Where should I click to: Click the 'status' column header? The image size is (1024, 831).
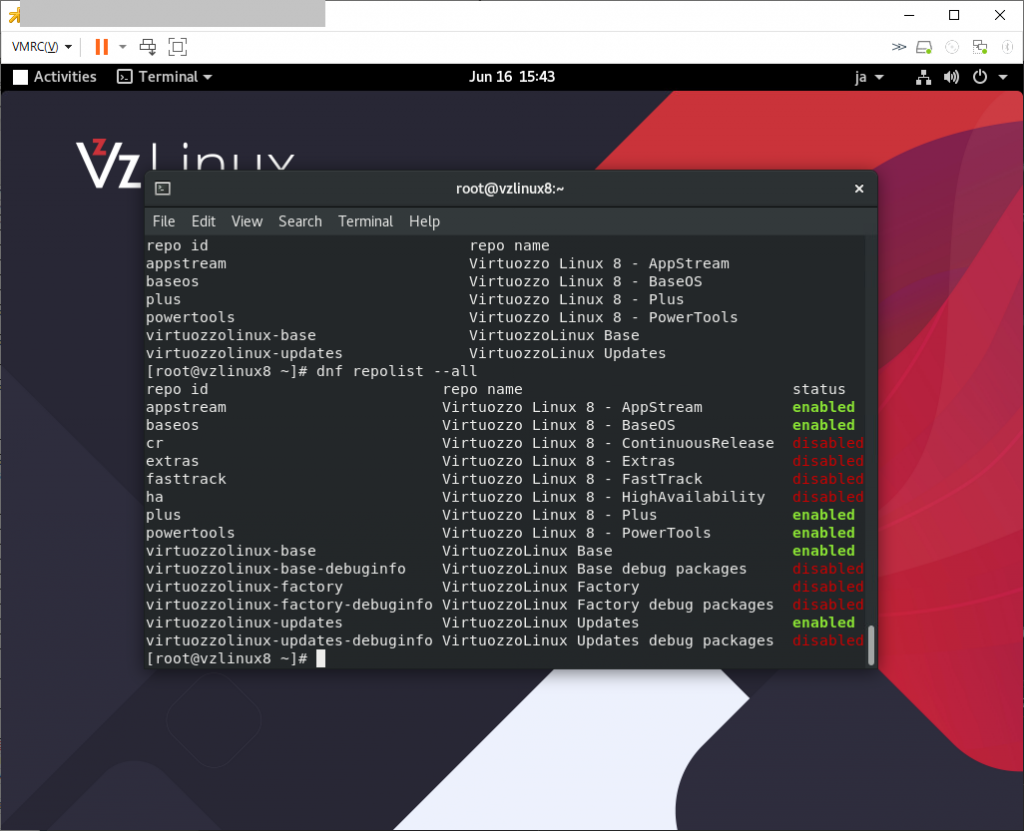[x=819, y=389]
